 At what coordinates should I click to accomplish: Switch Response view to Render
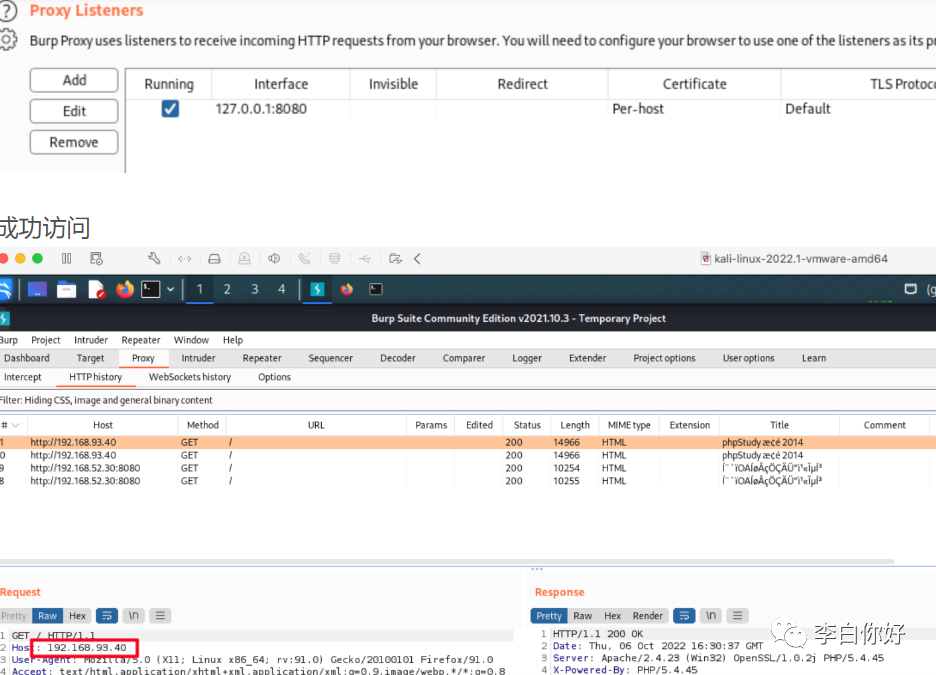(x=648, y=615)
